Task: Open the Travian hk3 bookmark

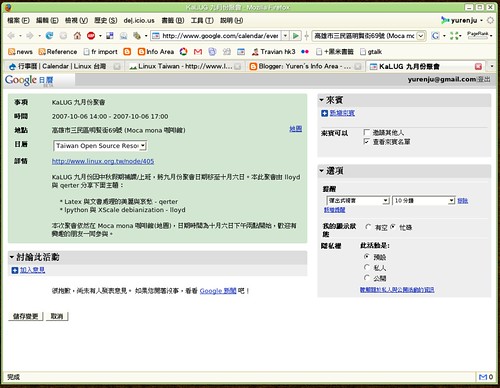Action: [x=273, y=52]
